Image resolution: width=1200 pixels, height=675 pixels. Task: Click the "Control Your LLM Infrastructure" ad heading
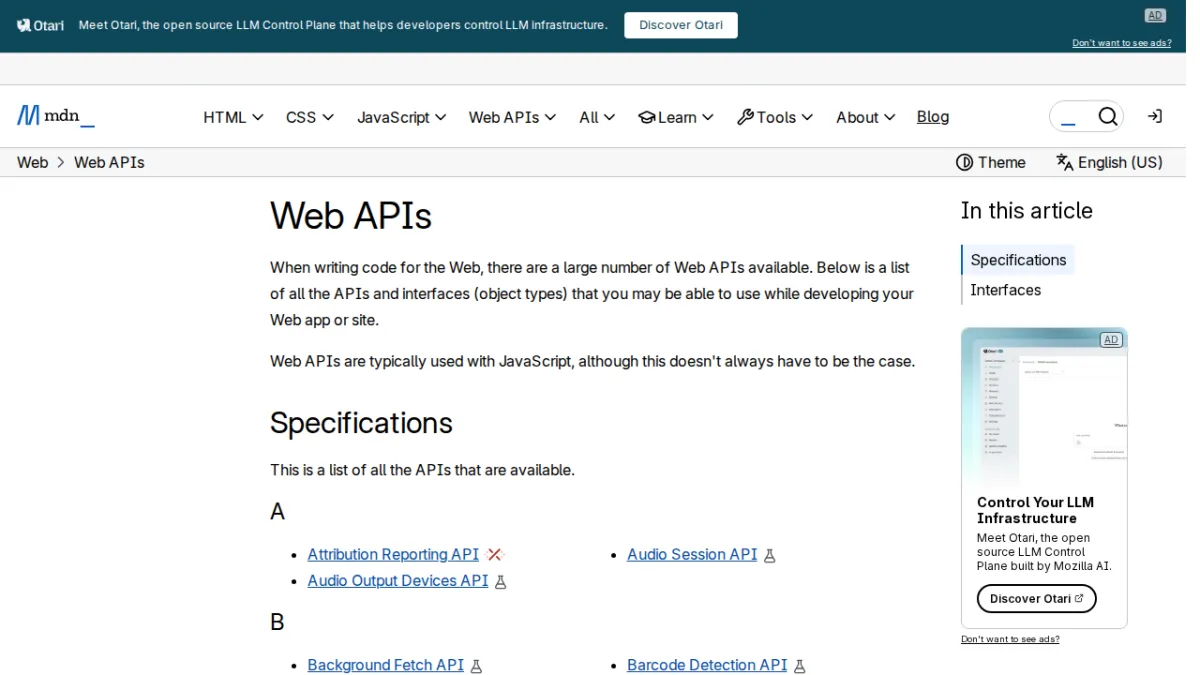1035,510
